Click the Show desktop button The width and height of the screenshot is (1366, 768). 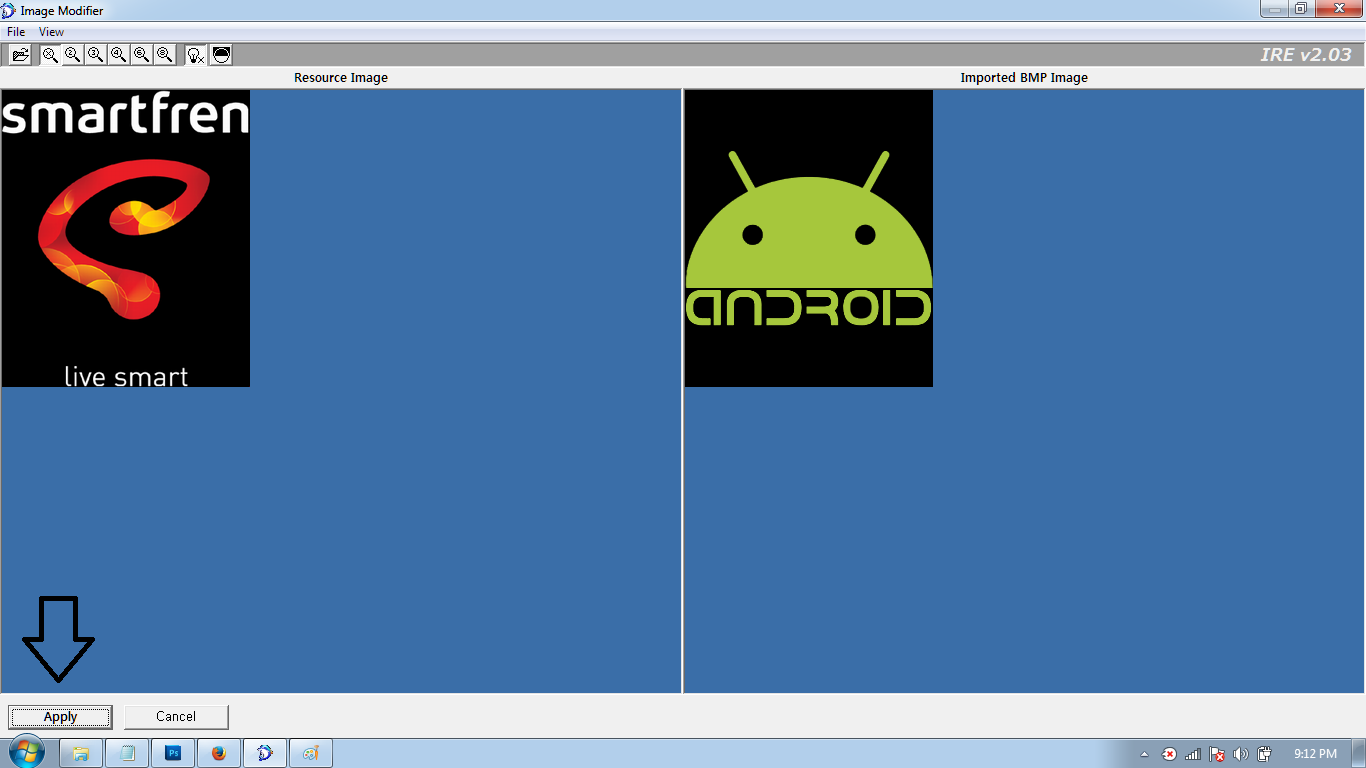coord(1359,754)
